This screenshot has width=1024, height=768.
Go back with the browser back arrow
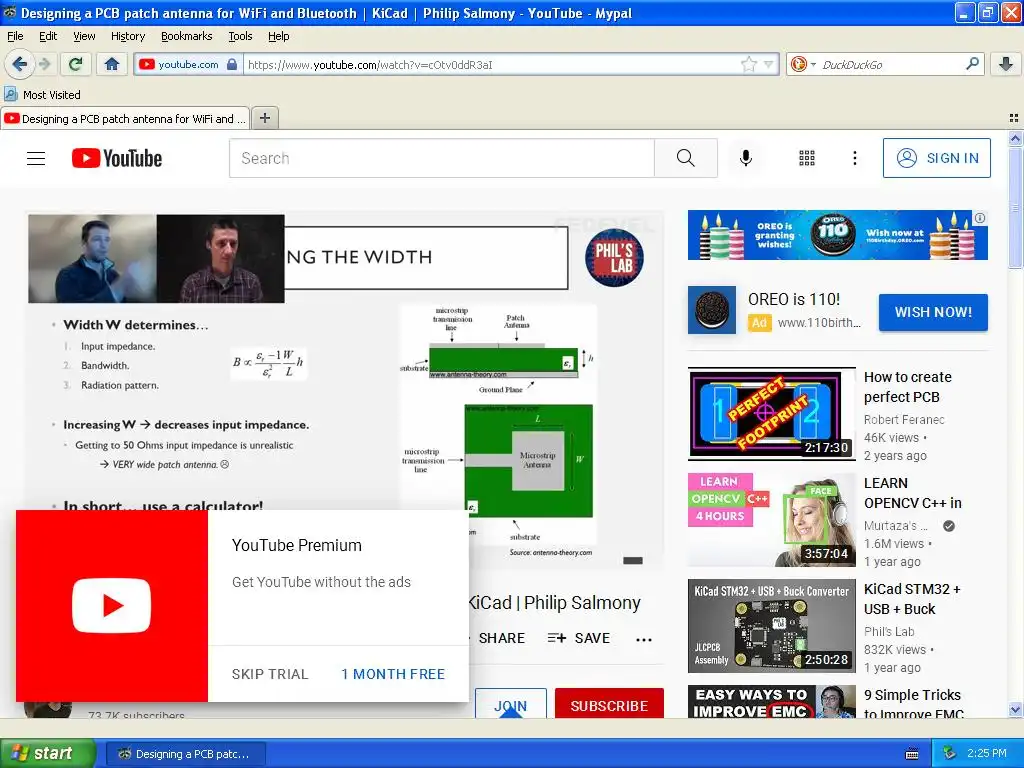point(19,64)
